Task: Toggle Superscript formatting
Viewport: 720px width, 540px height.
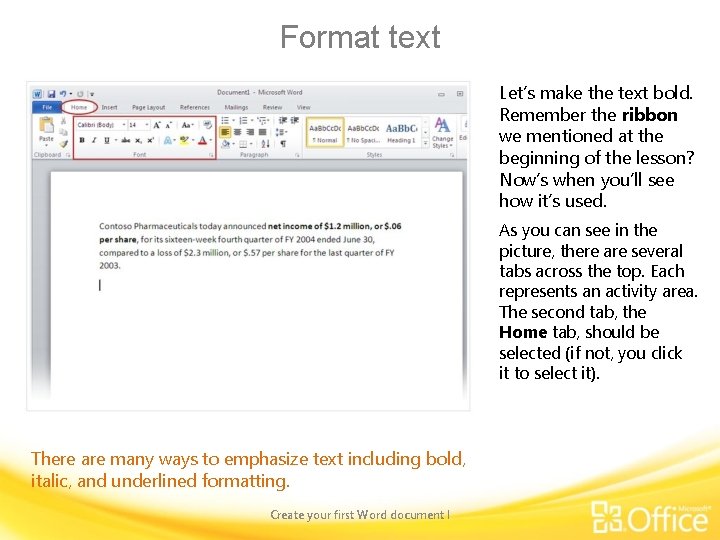Action: coord(150,141)
